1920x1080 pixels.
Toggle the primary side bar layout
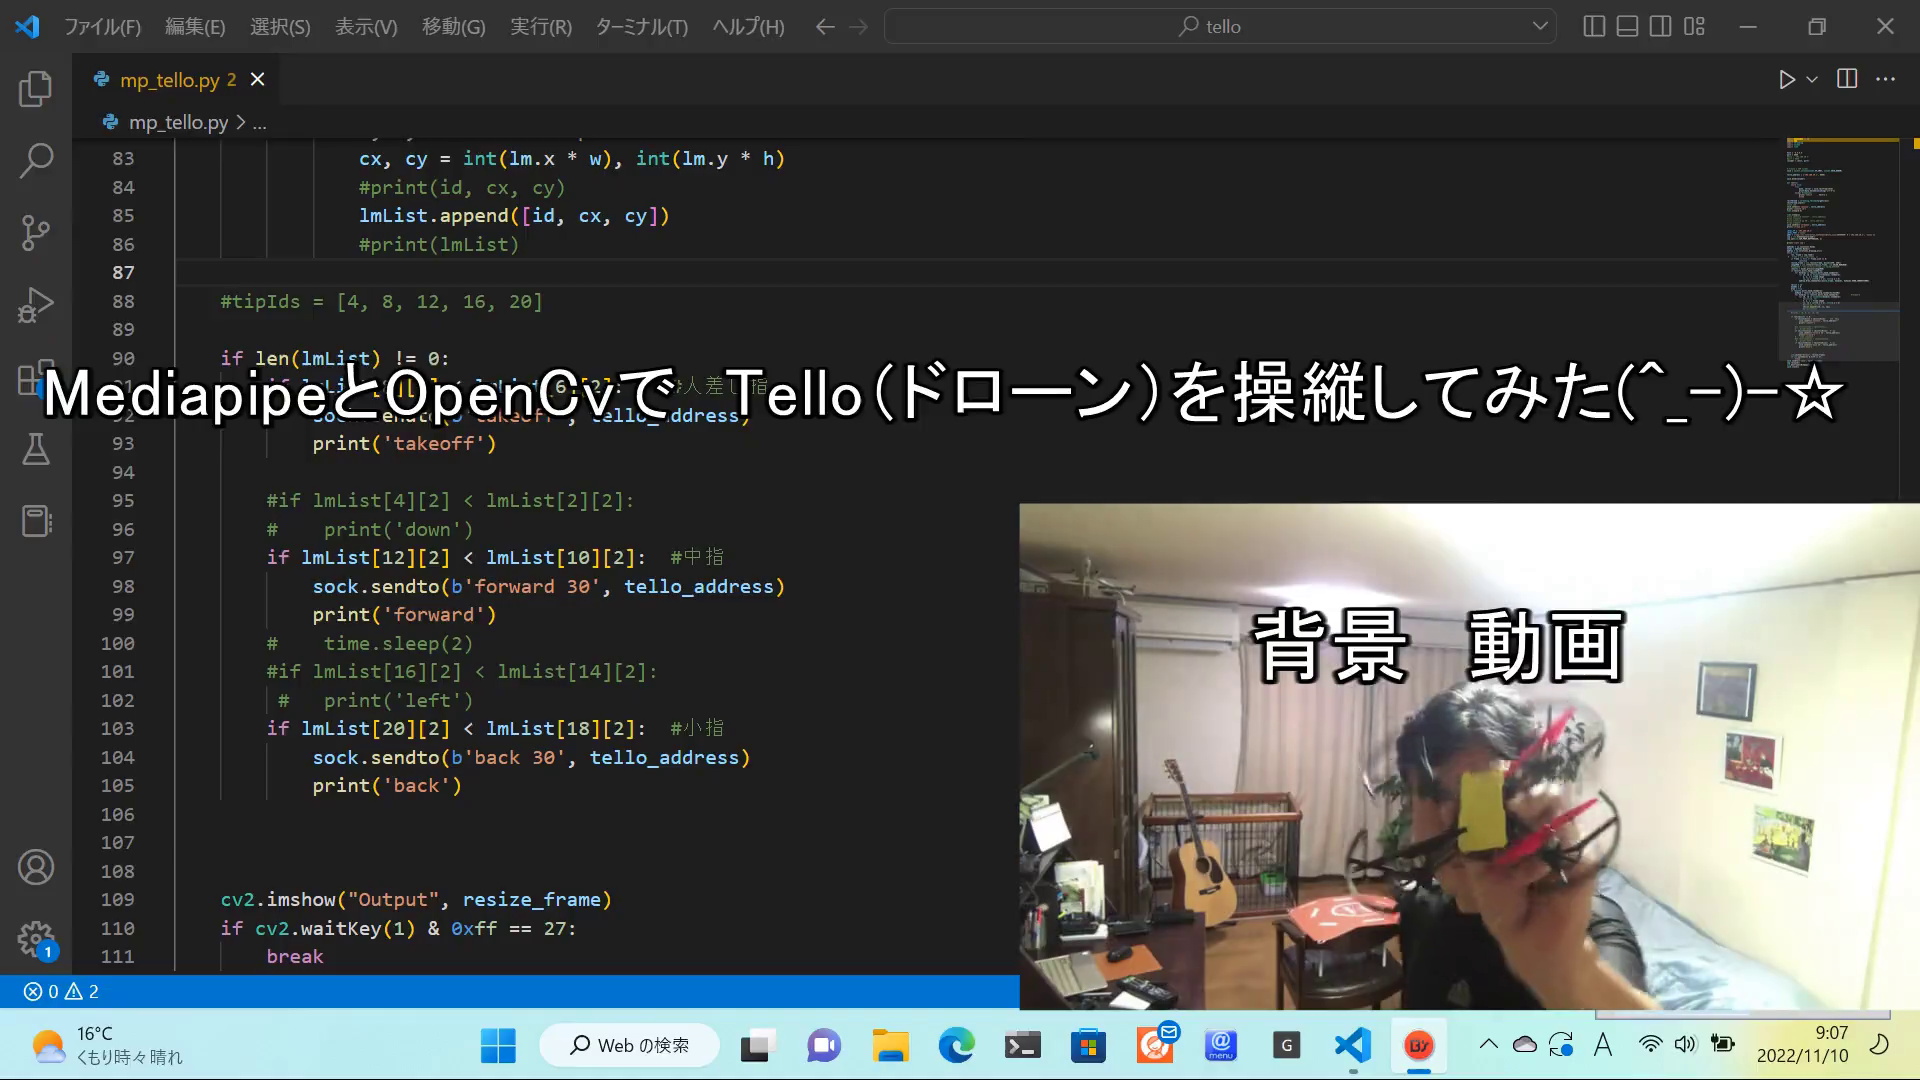1594,27
